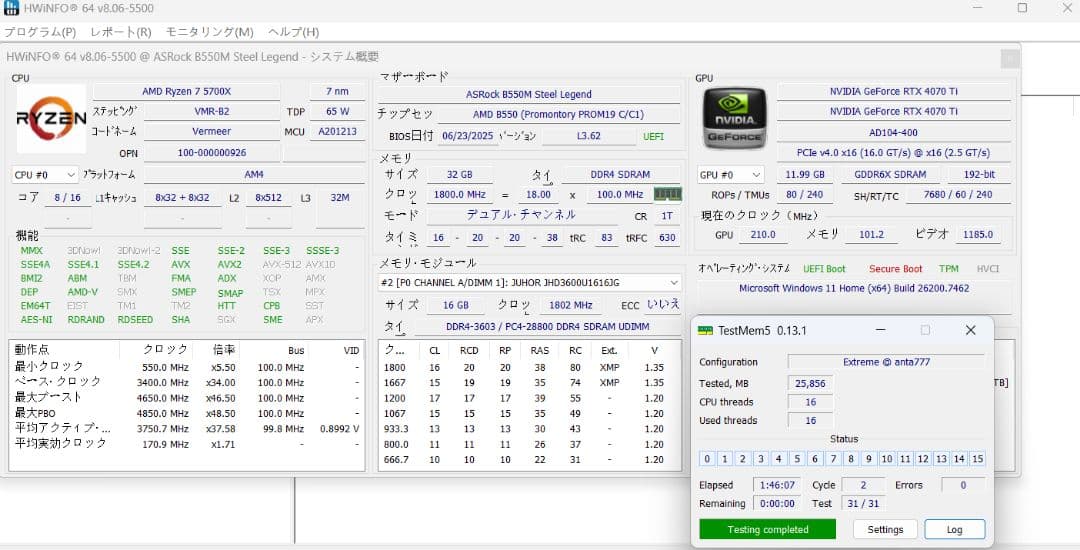Click the DDR4-3603 / PC4-28800 type field
The width and height of the screenshot is (1080, 550).
coord(548,327)
